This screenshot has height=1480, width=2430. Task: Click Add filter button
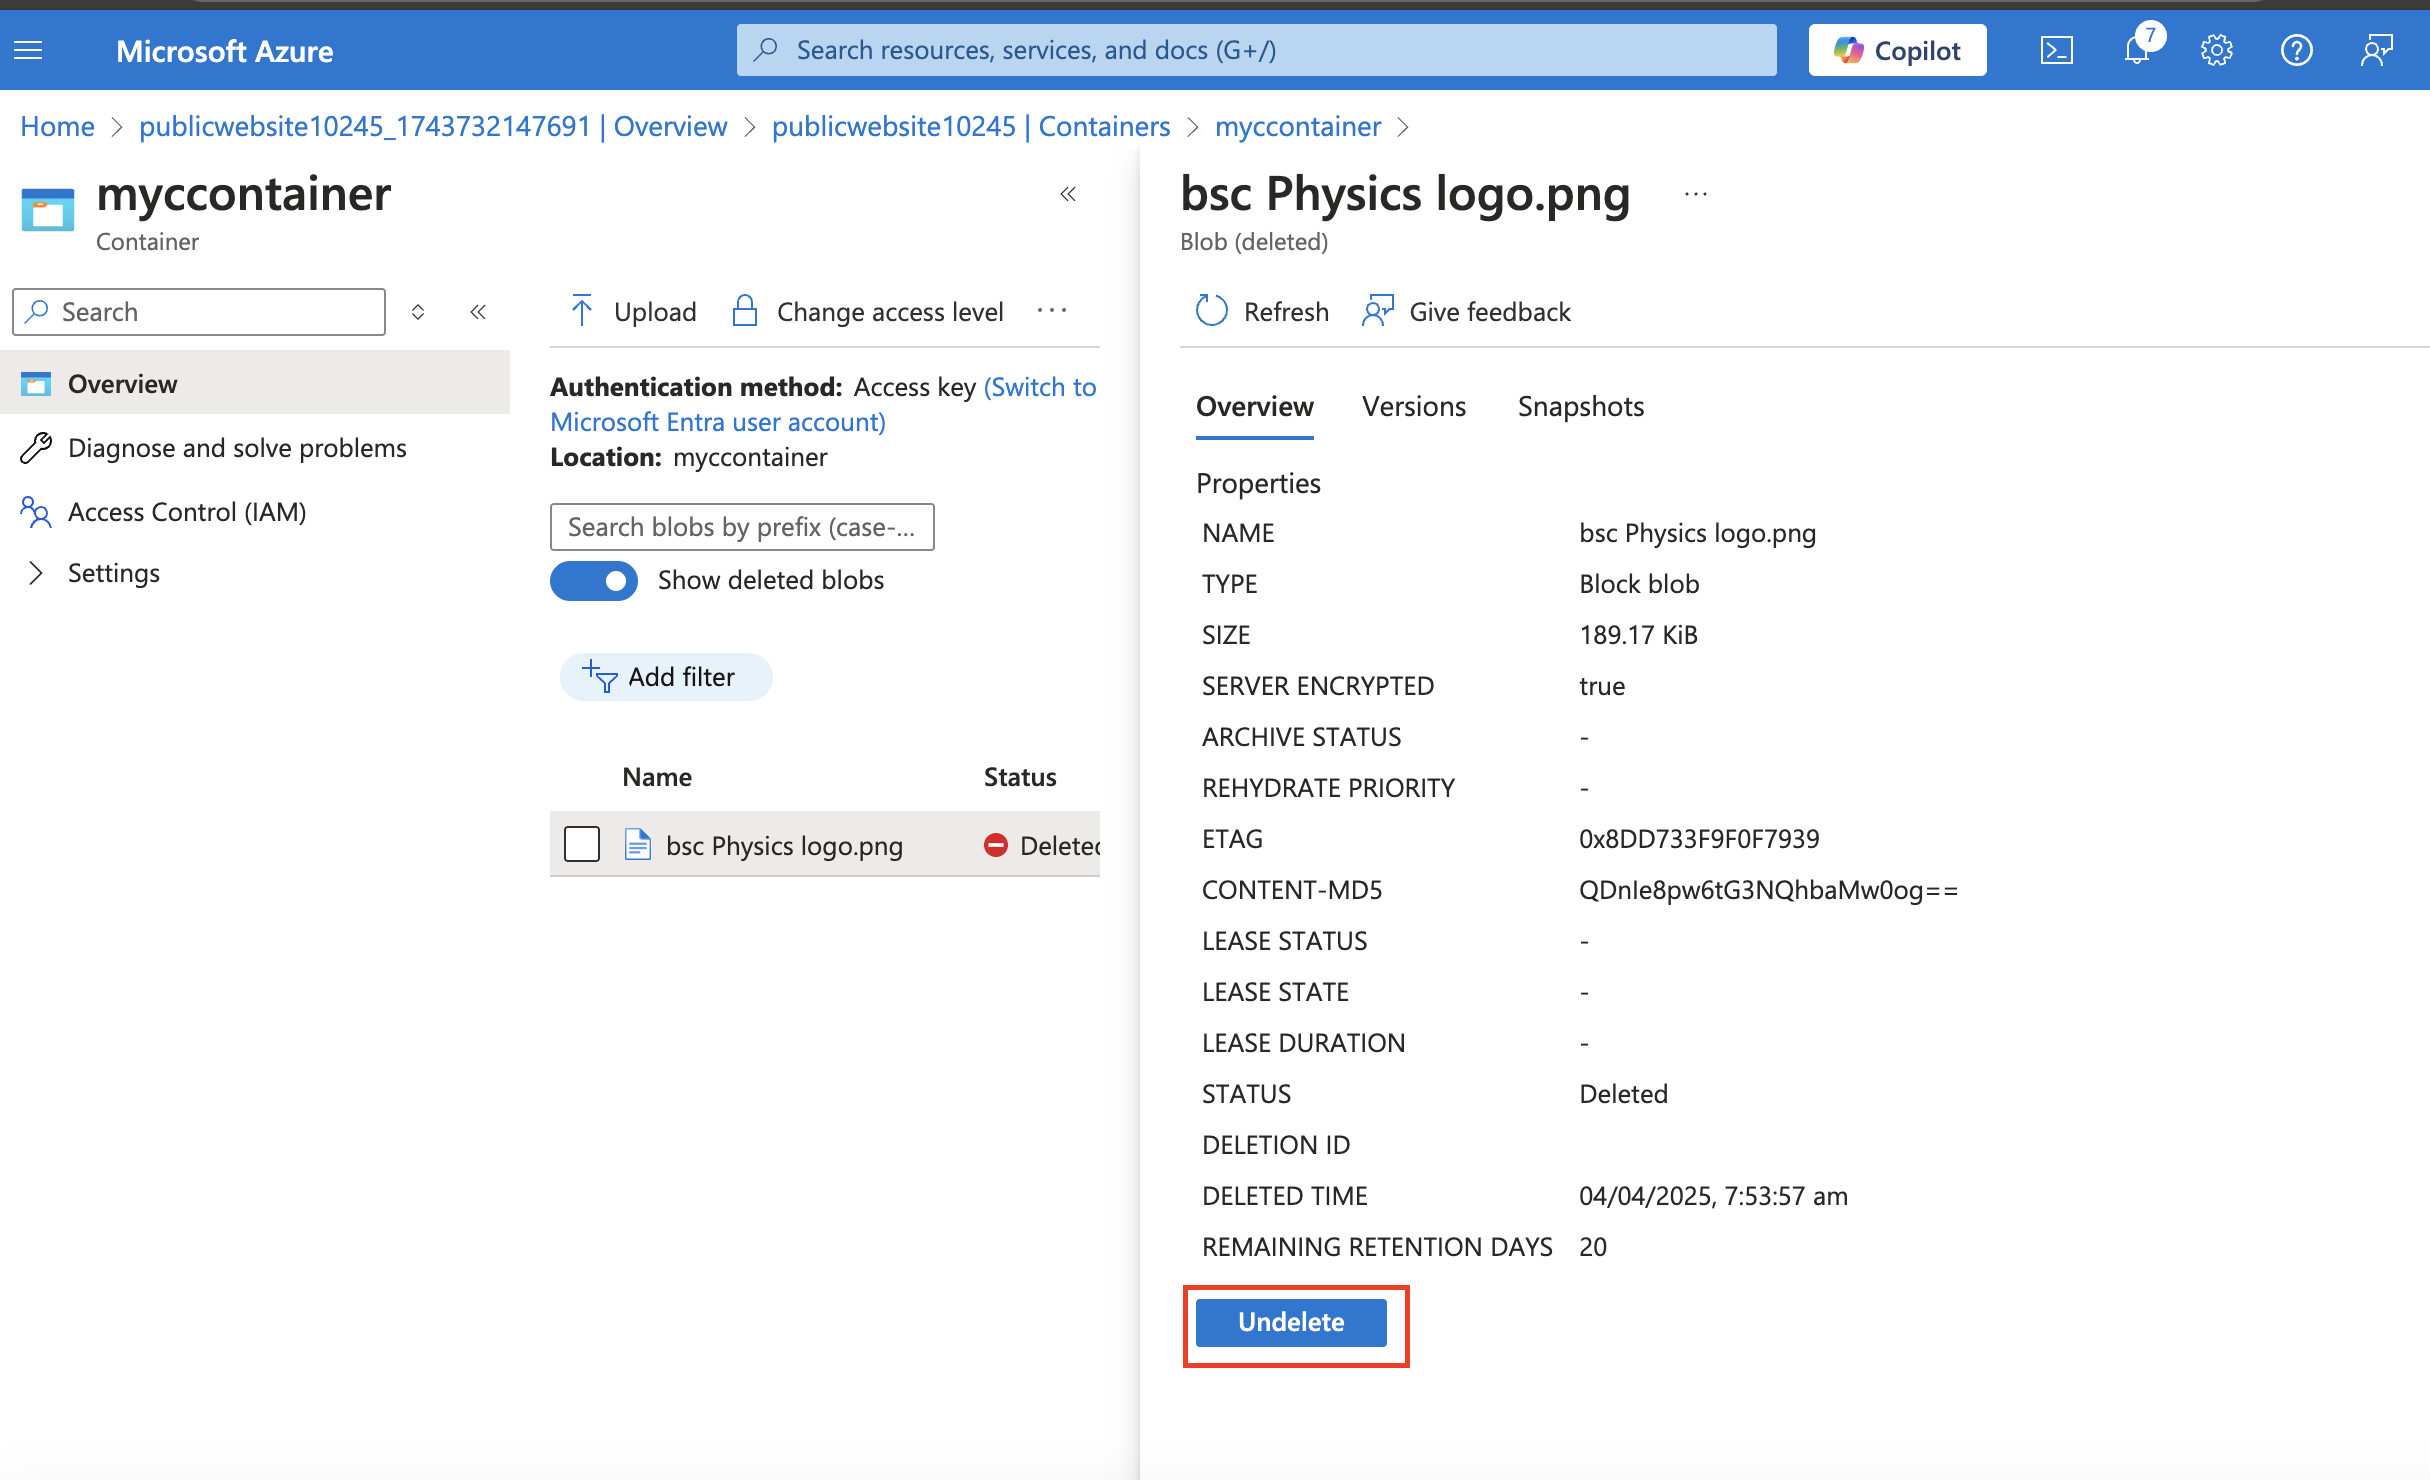666,677
